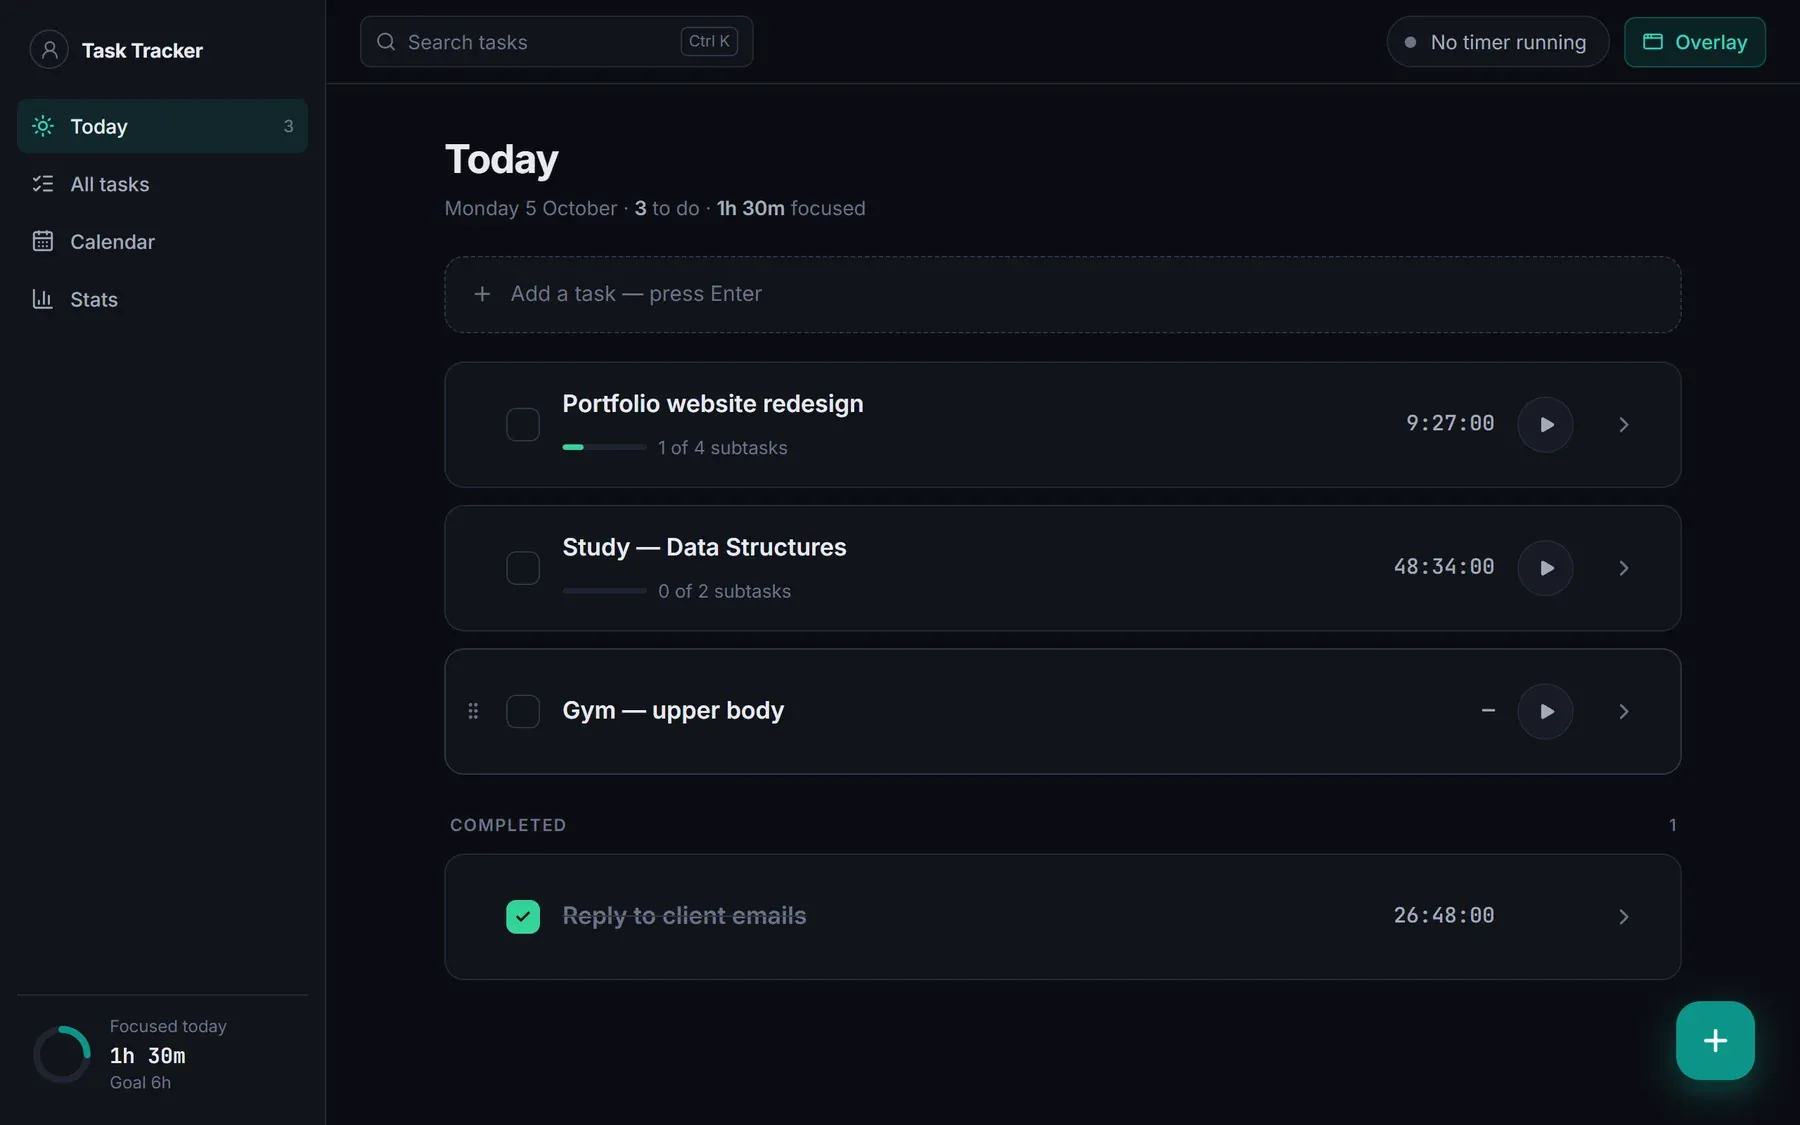The width and height of the screenshot is (1800, 1125).
Task: Click the checklist icon next to All tasks
Action: [43, 184]
